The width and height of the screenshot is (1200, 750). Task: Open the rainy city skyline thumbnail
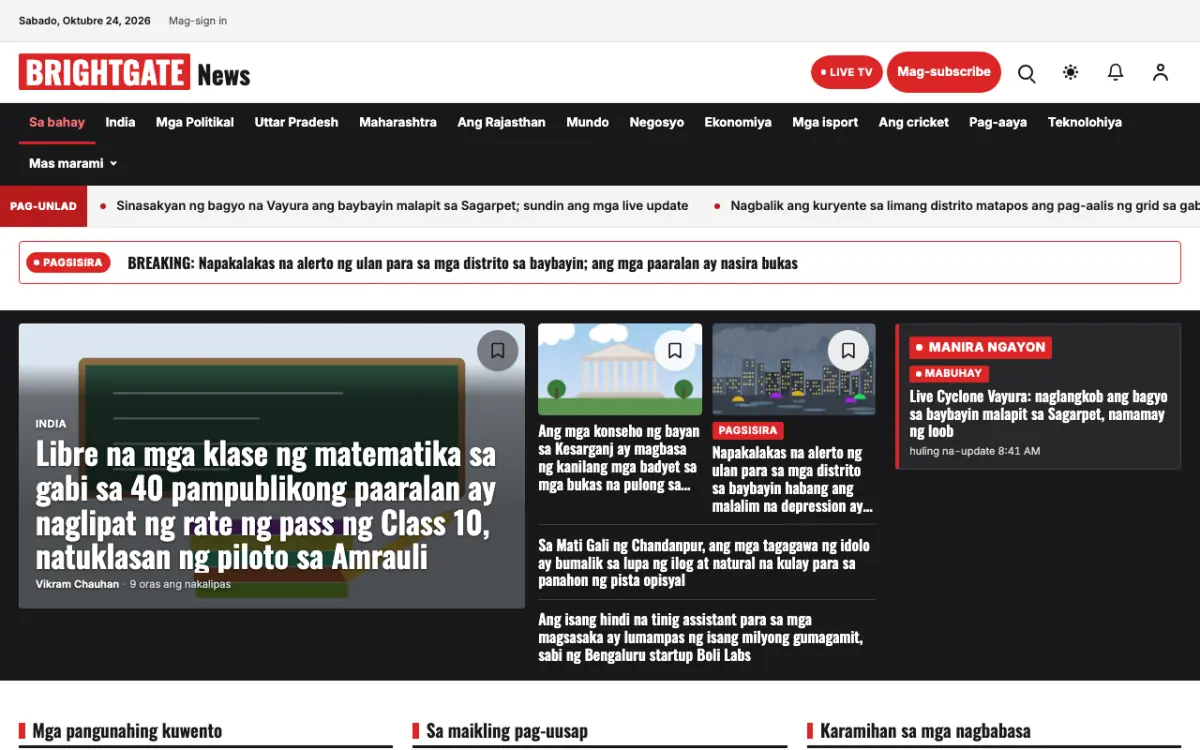[794, 369]
